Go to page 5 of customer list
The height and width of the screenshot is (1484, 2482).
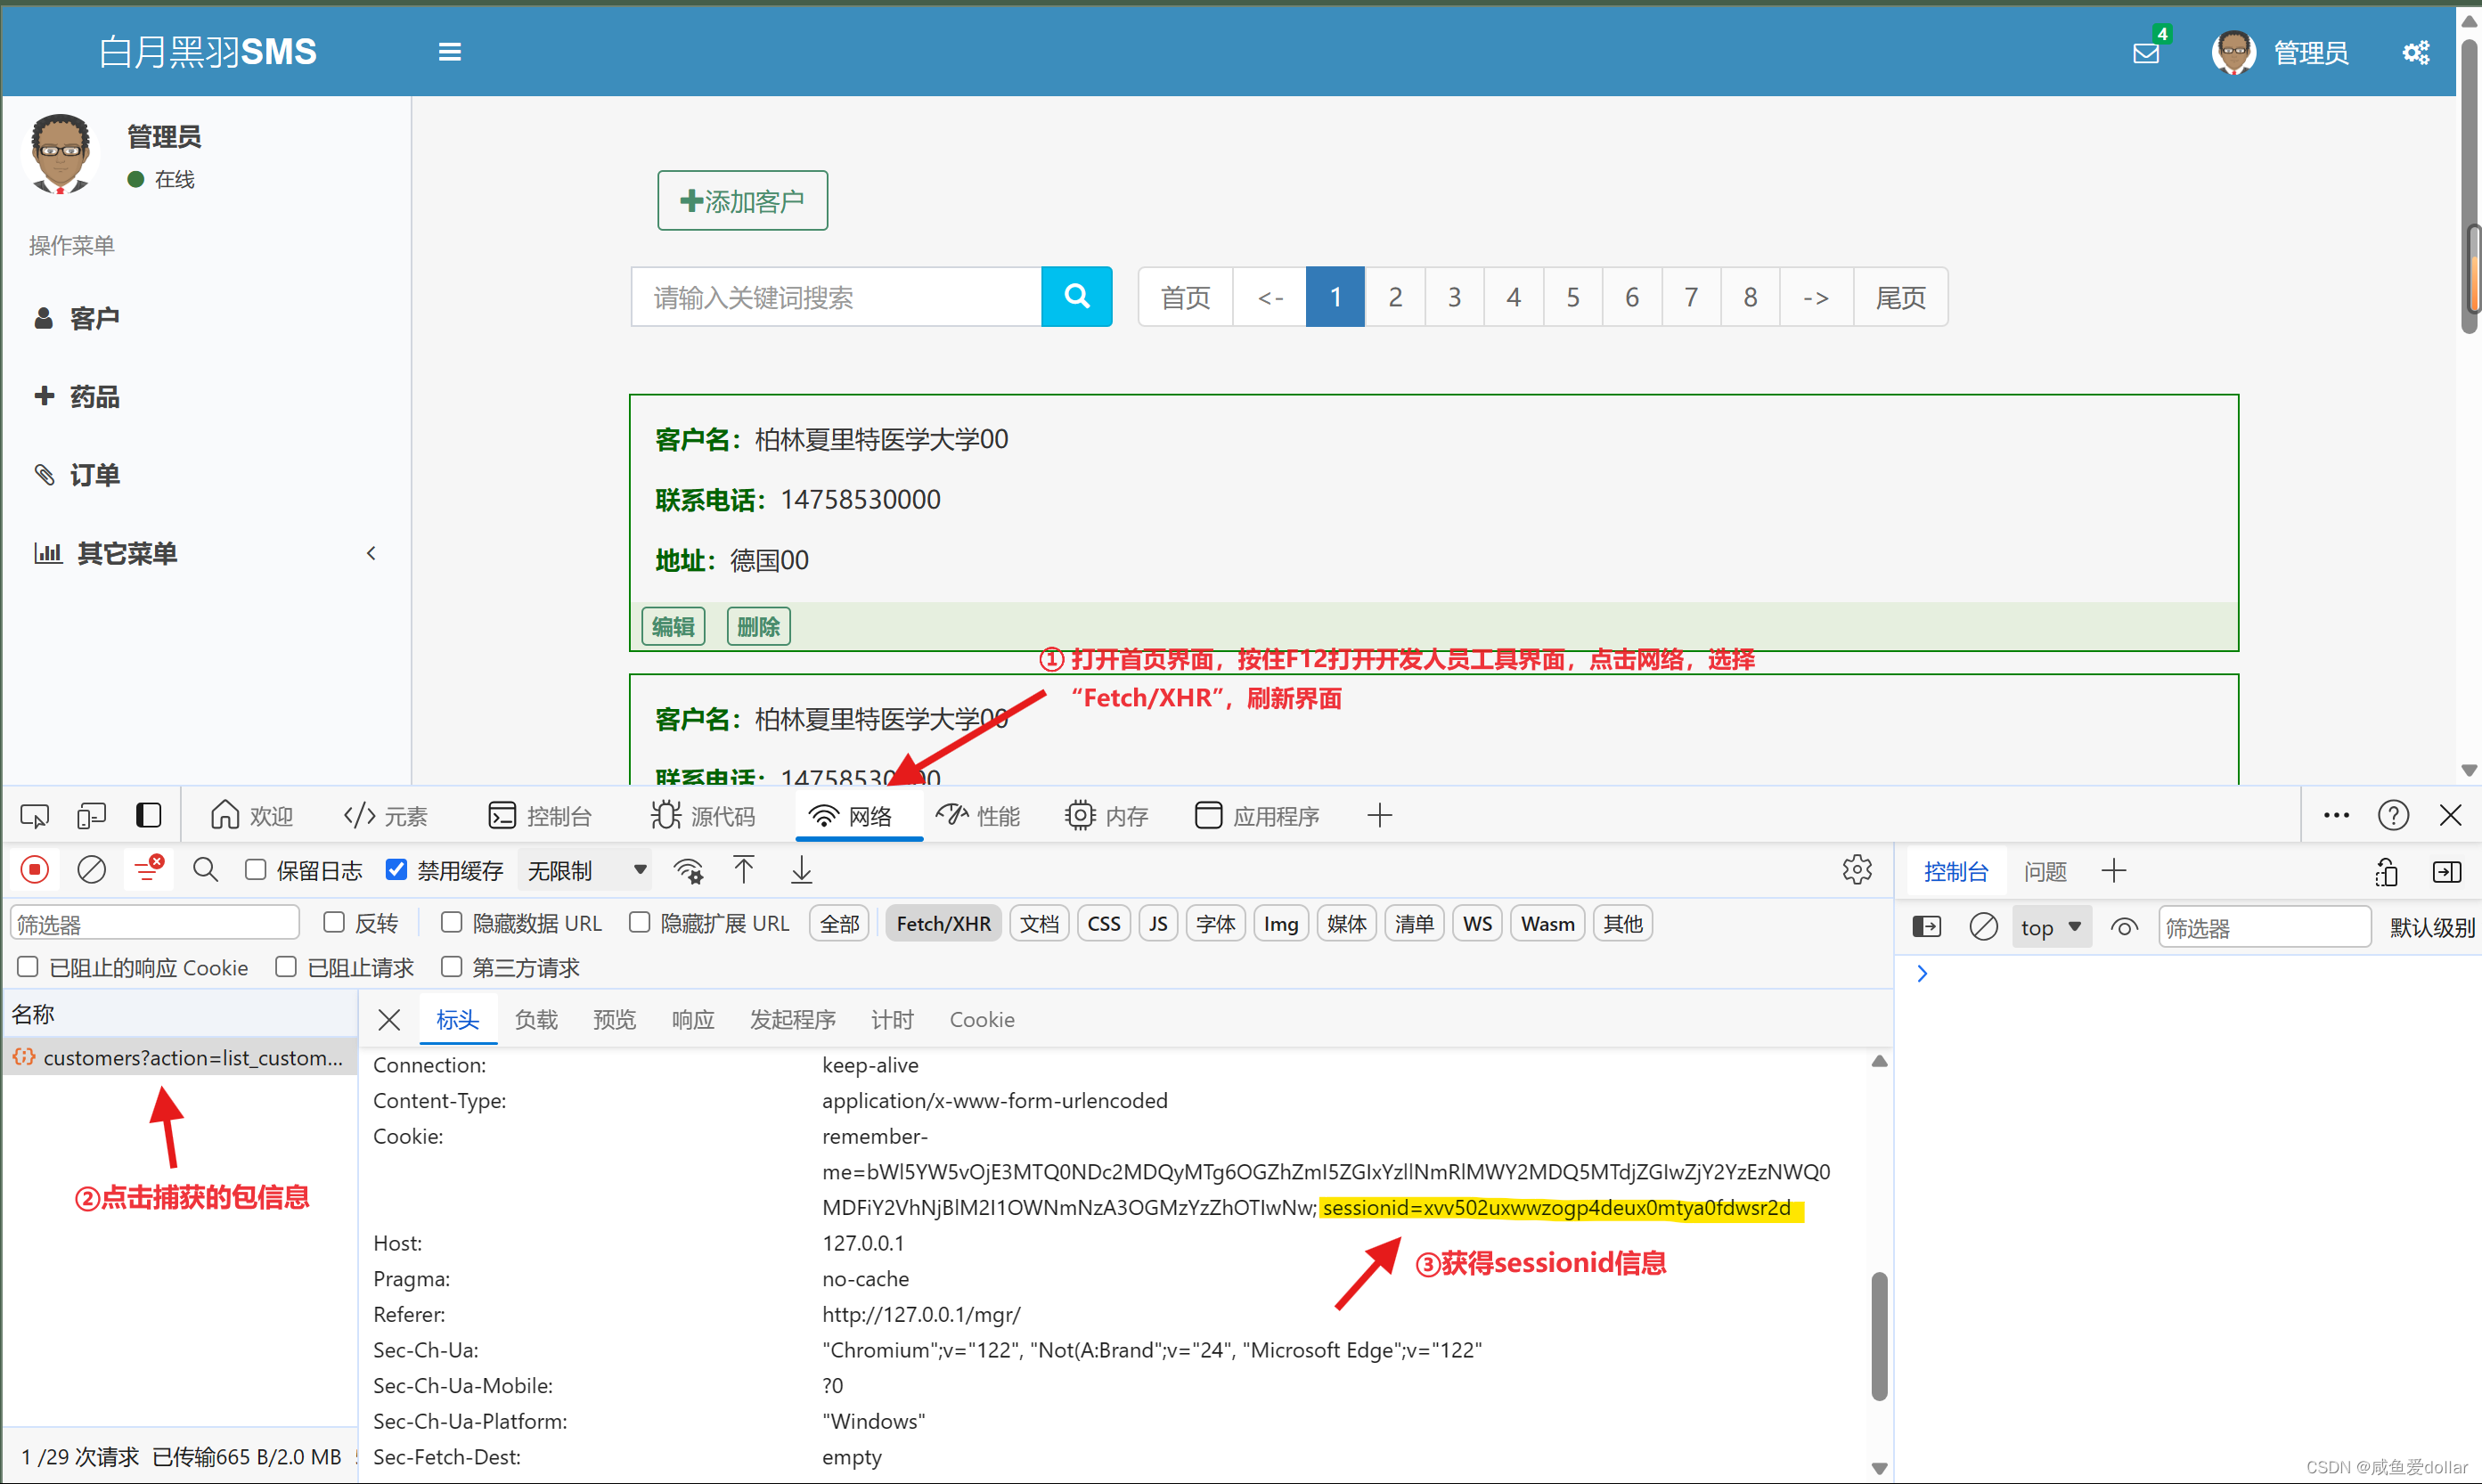pos(1572,296)
